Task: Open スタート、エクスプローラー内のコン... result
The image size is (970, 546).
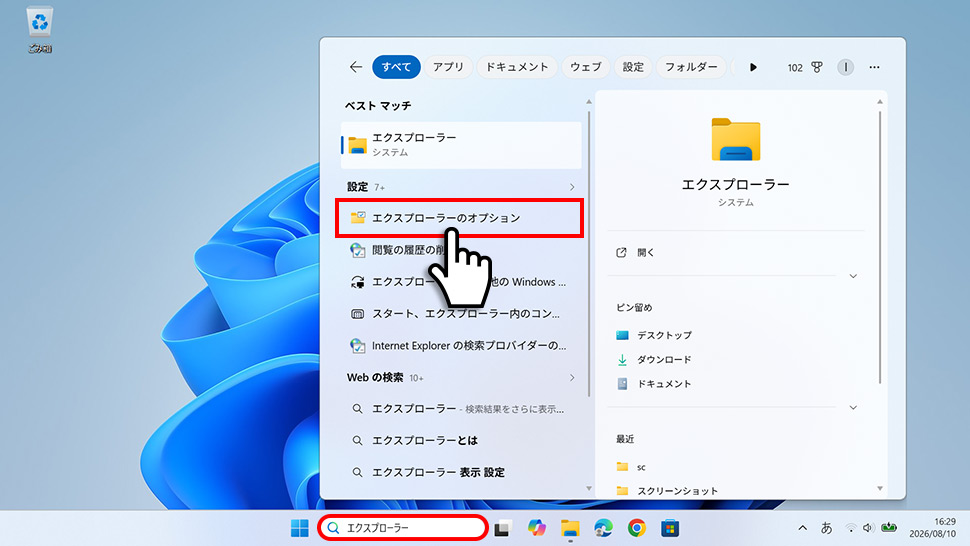Action: tap(461, 314)
